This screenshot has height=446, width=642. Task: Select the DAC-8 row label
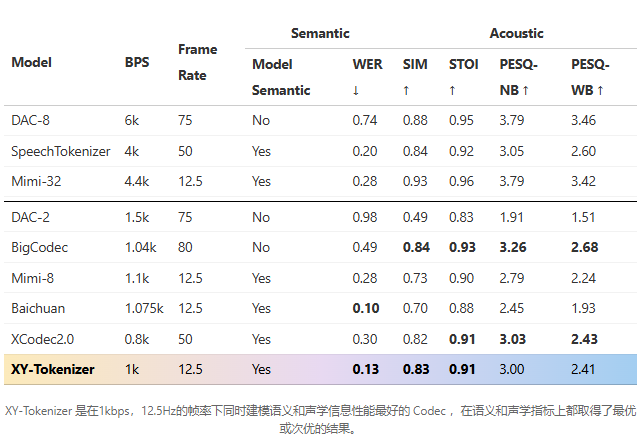click(32, 120)
